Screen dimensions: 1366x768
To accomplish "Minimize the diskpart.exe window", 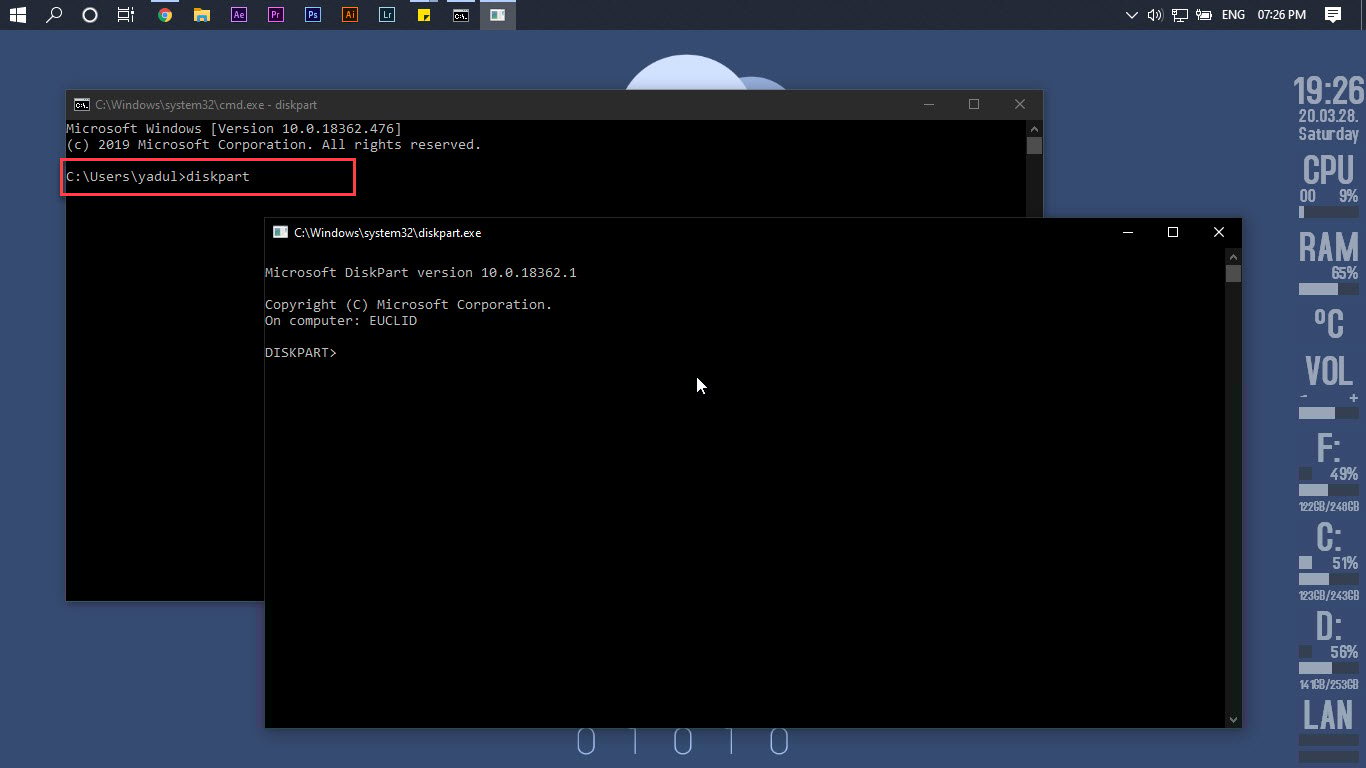I will (x=1127, y=232).
